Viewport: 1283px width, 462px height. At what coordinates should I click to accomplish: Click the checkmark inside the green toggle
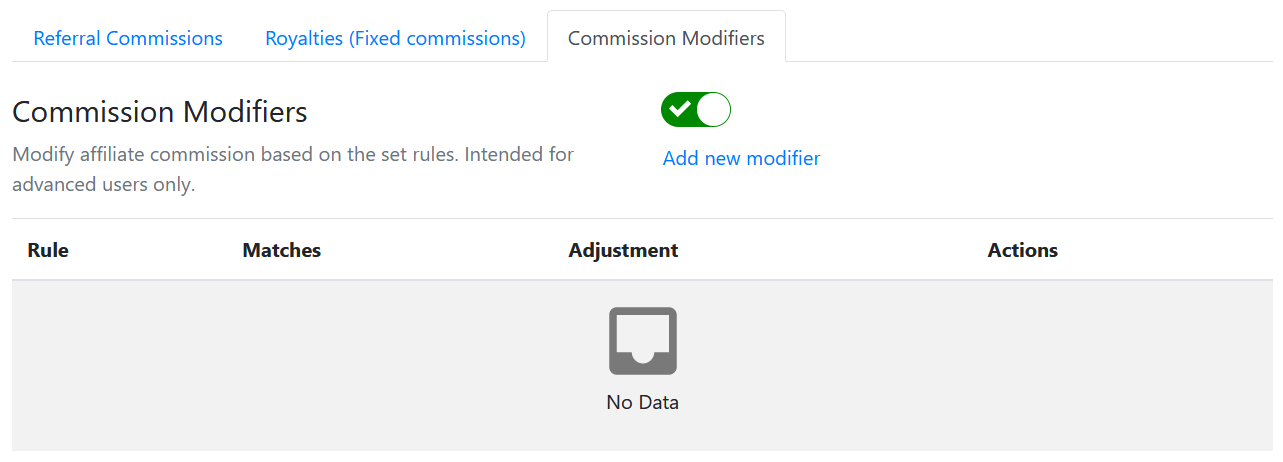click(680, 109)
